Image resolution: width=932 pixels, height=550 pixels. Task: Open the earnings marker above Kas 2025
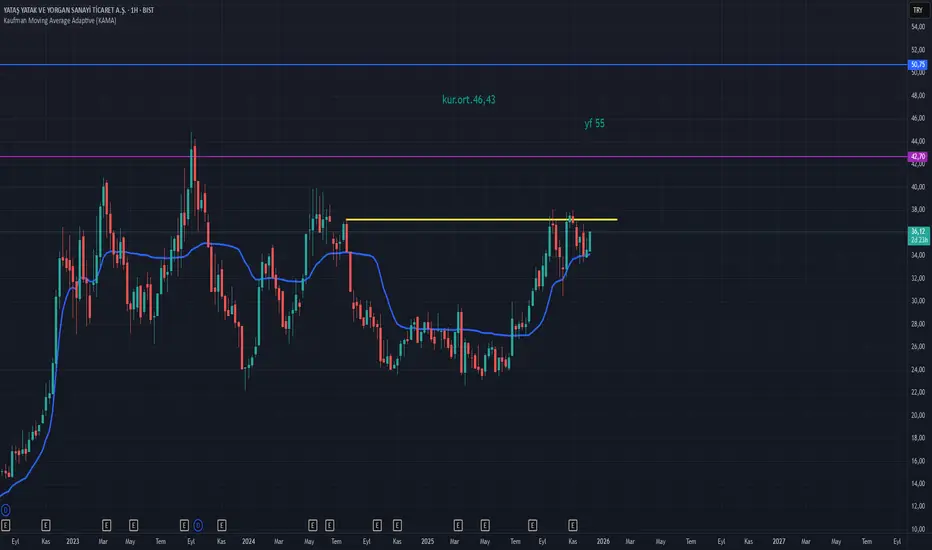pos(572,525)
